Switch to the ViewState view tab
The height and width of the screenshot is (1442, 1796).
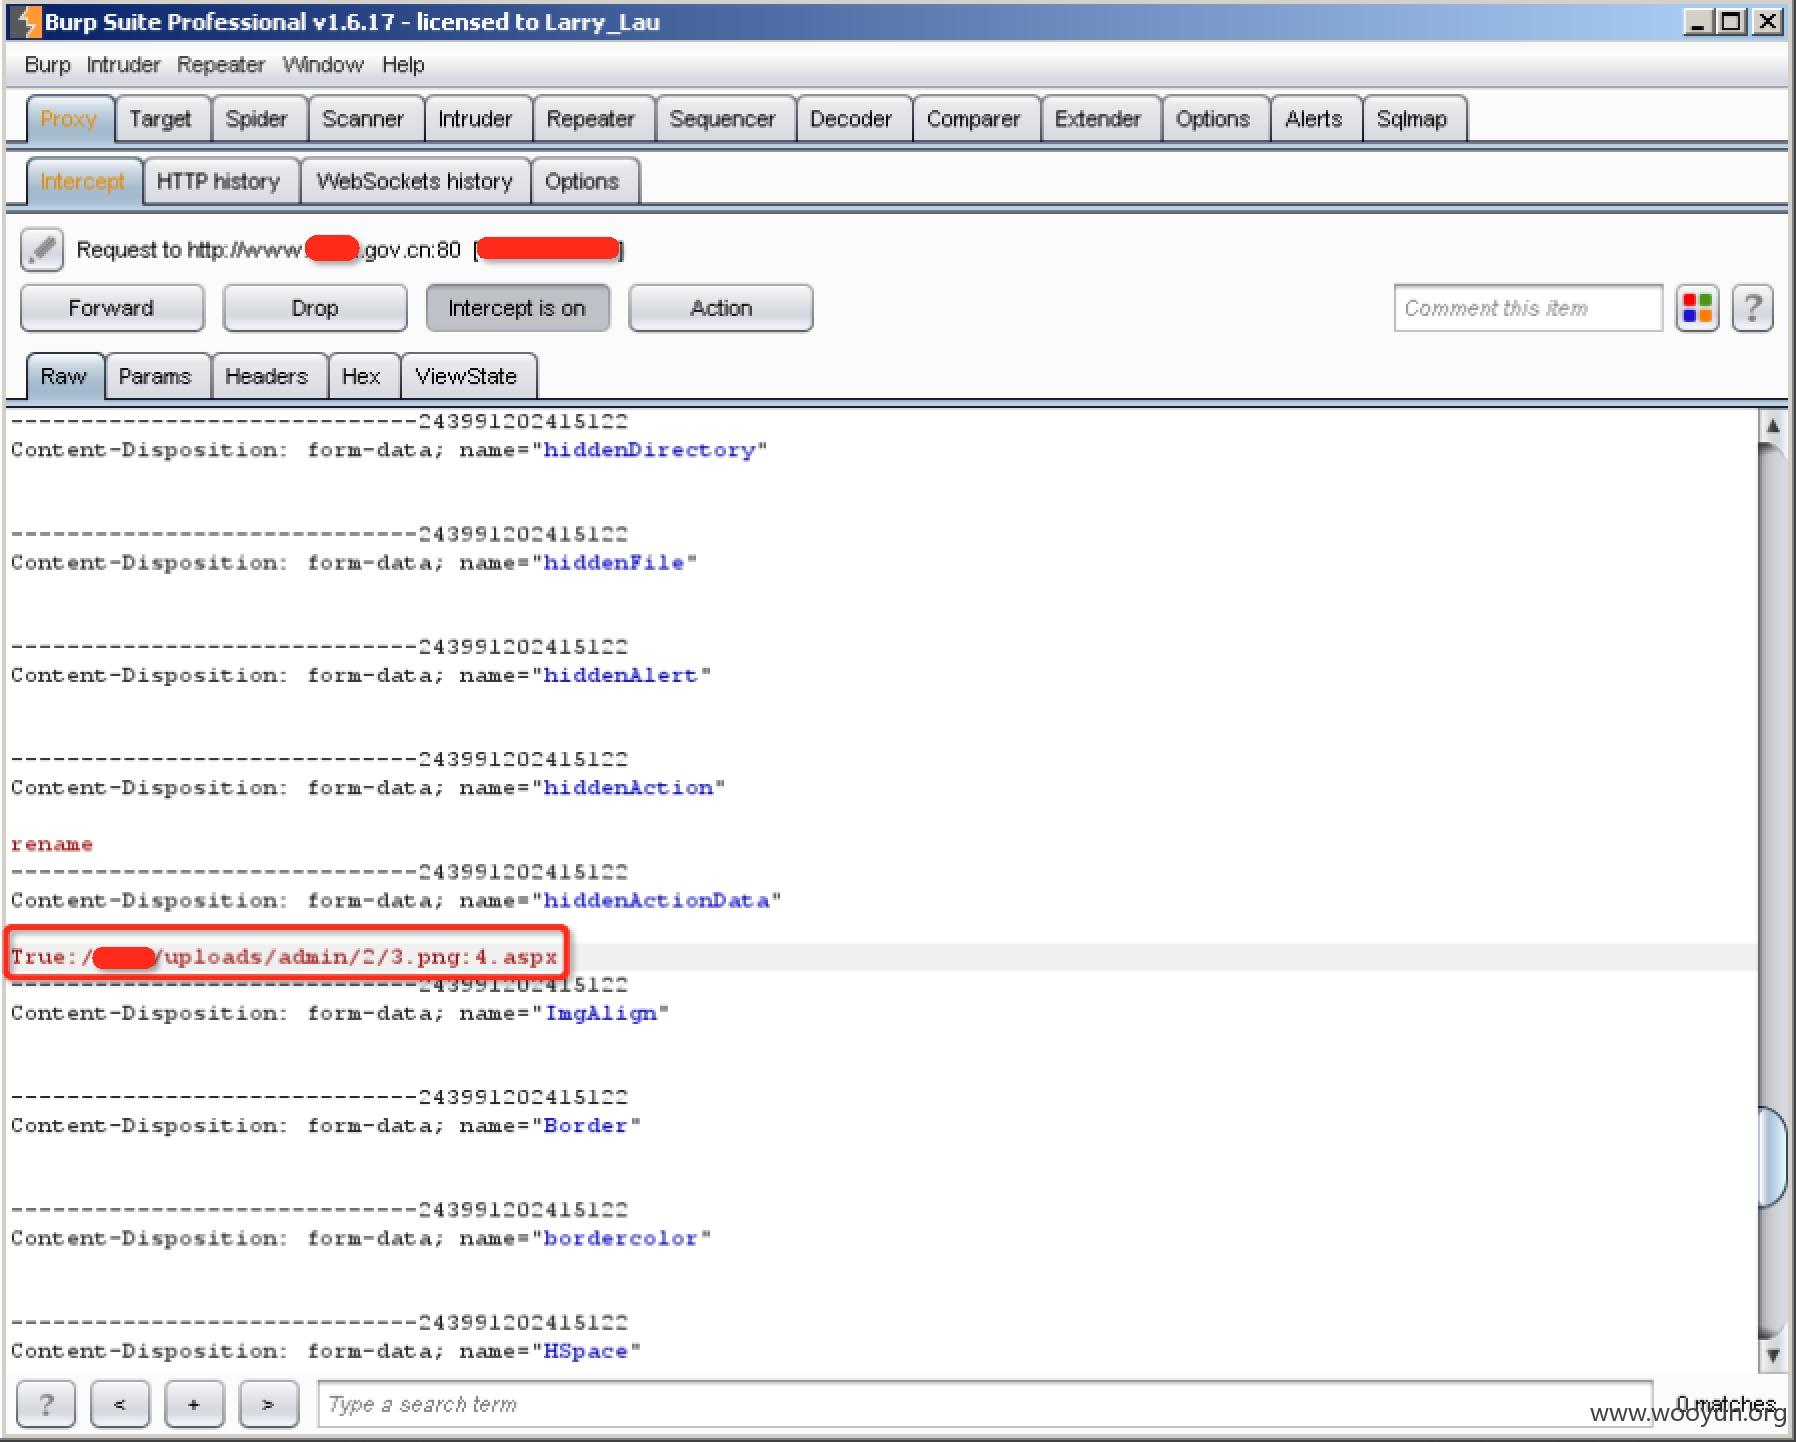[x=466, y=376]
